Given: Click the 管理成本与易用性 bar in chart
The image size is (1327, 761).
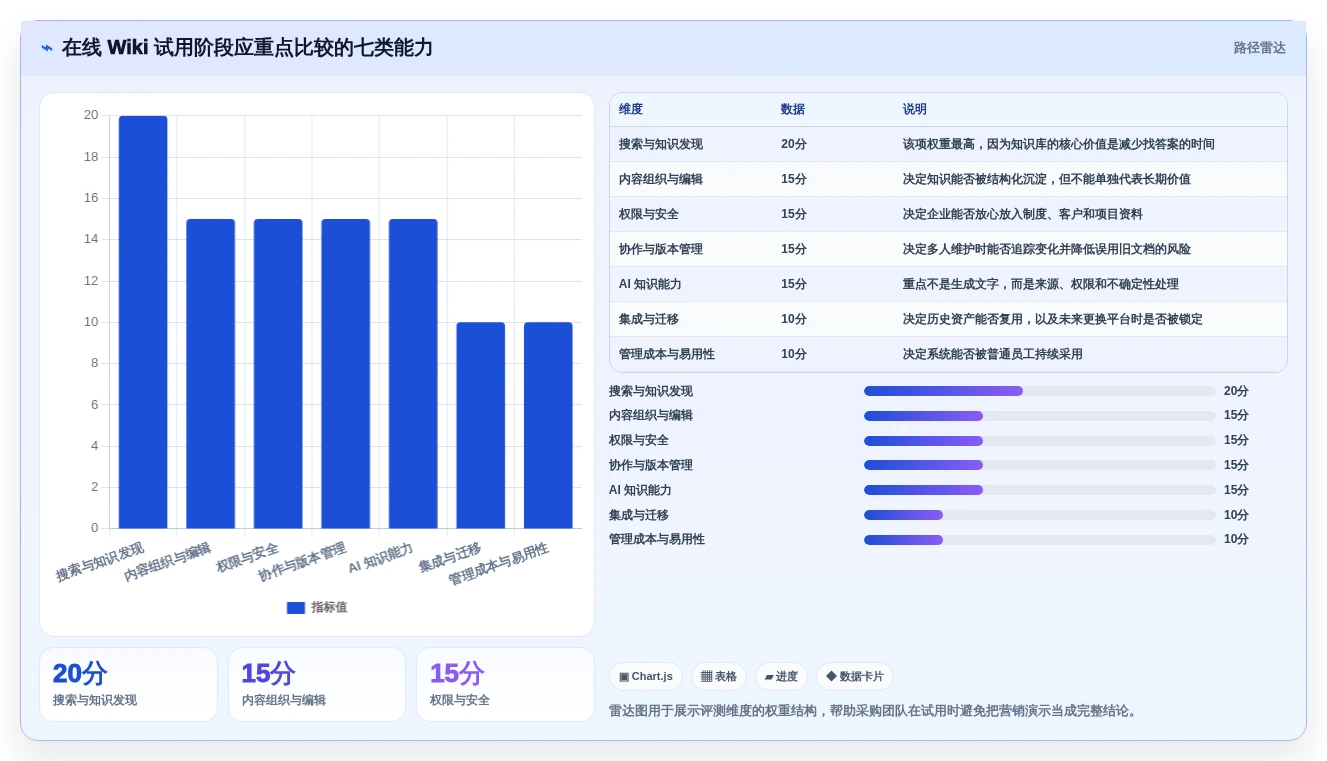Looking at the screenshot, I should point(548,425).
